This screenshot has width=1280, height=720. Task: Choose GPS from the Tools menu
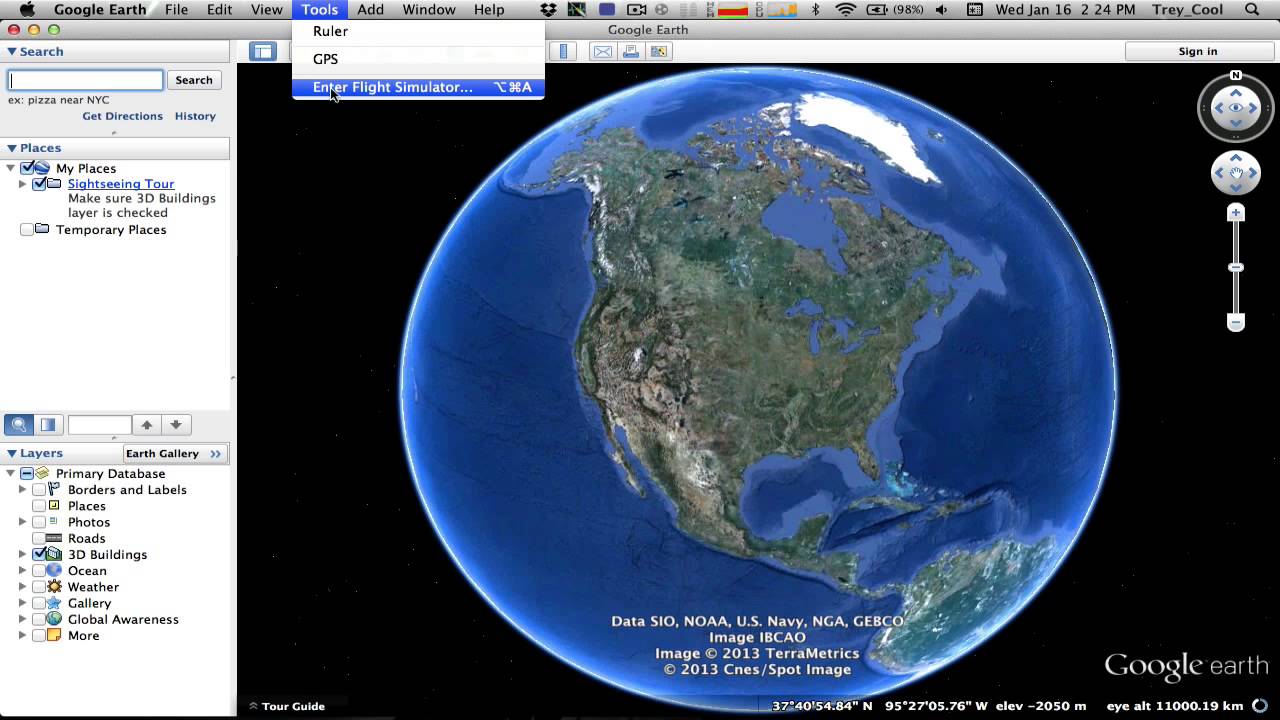point(418,59)
